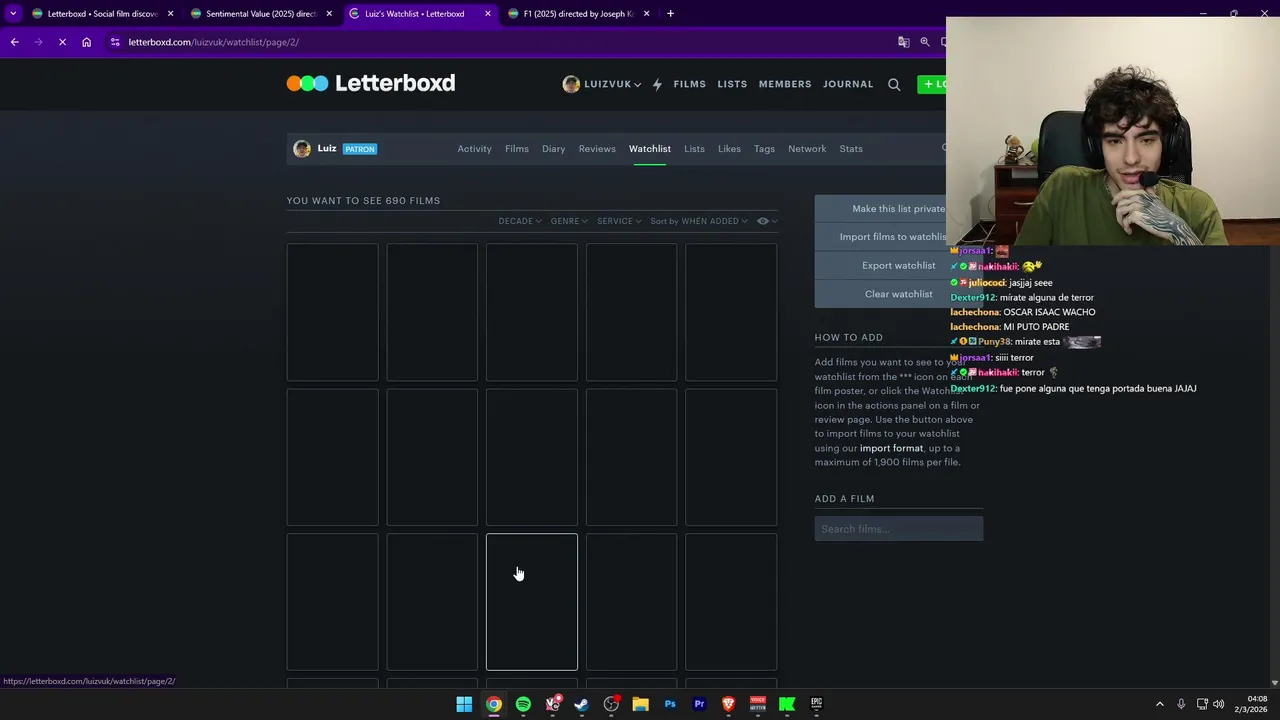Image resolution: width=1280 pixels, height=720 pixels.
Task: Open the LISTS nav menu
Action: tap(732, 84)
